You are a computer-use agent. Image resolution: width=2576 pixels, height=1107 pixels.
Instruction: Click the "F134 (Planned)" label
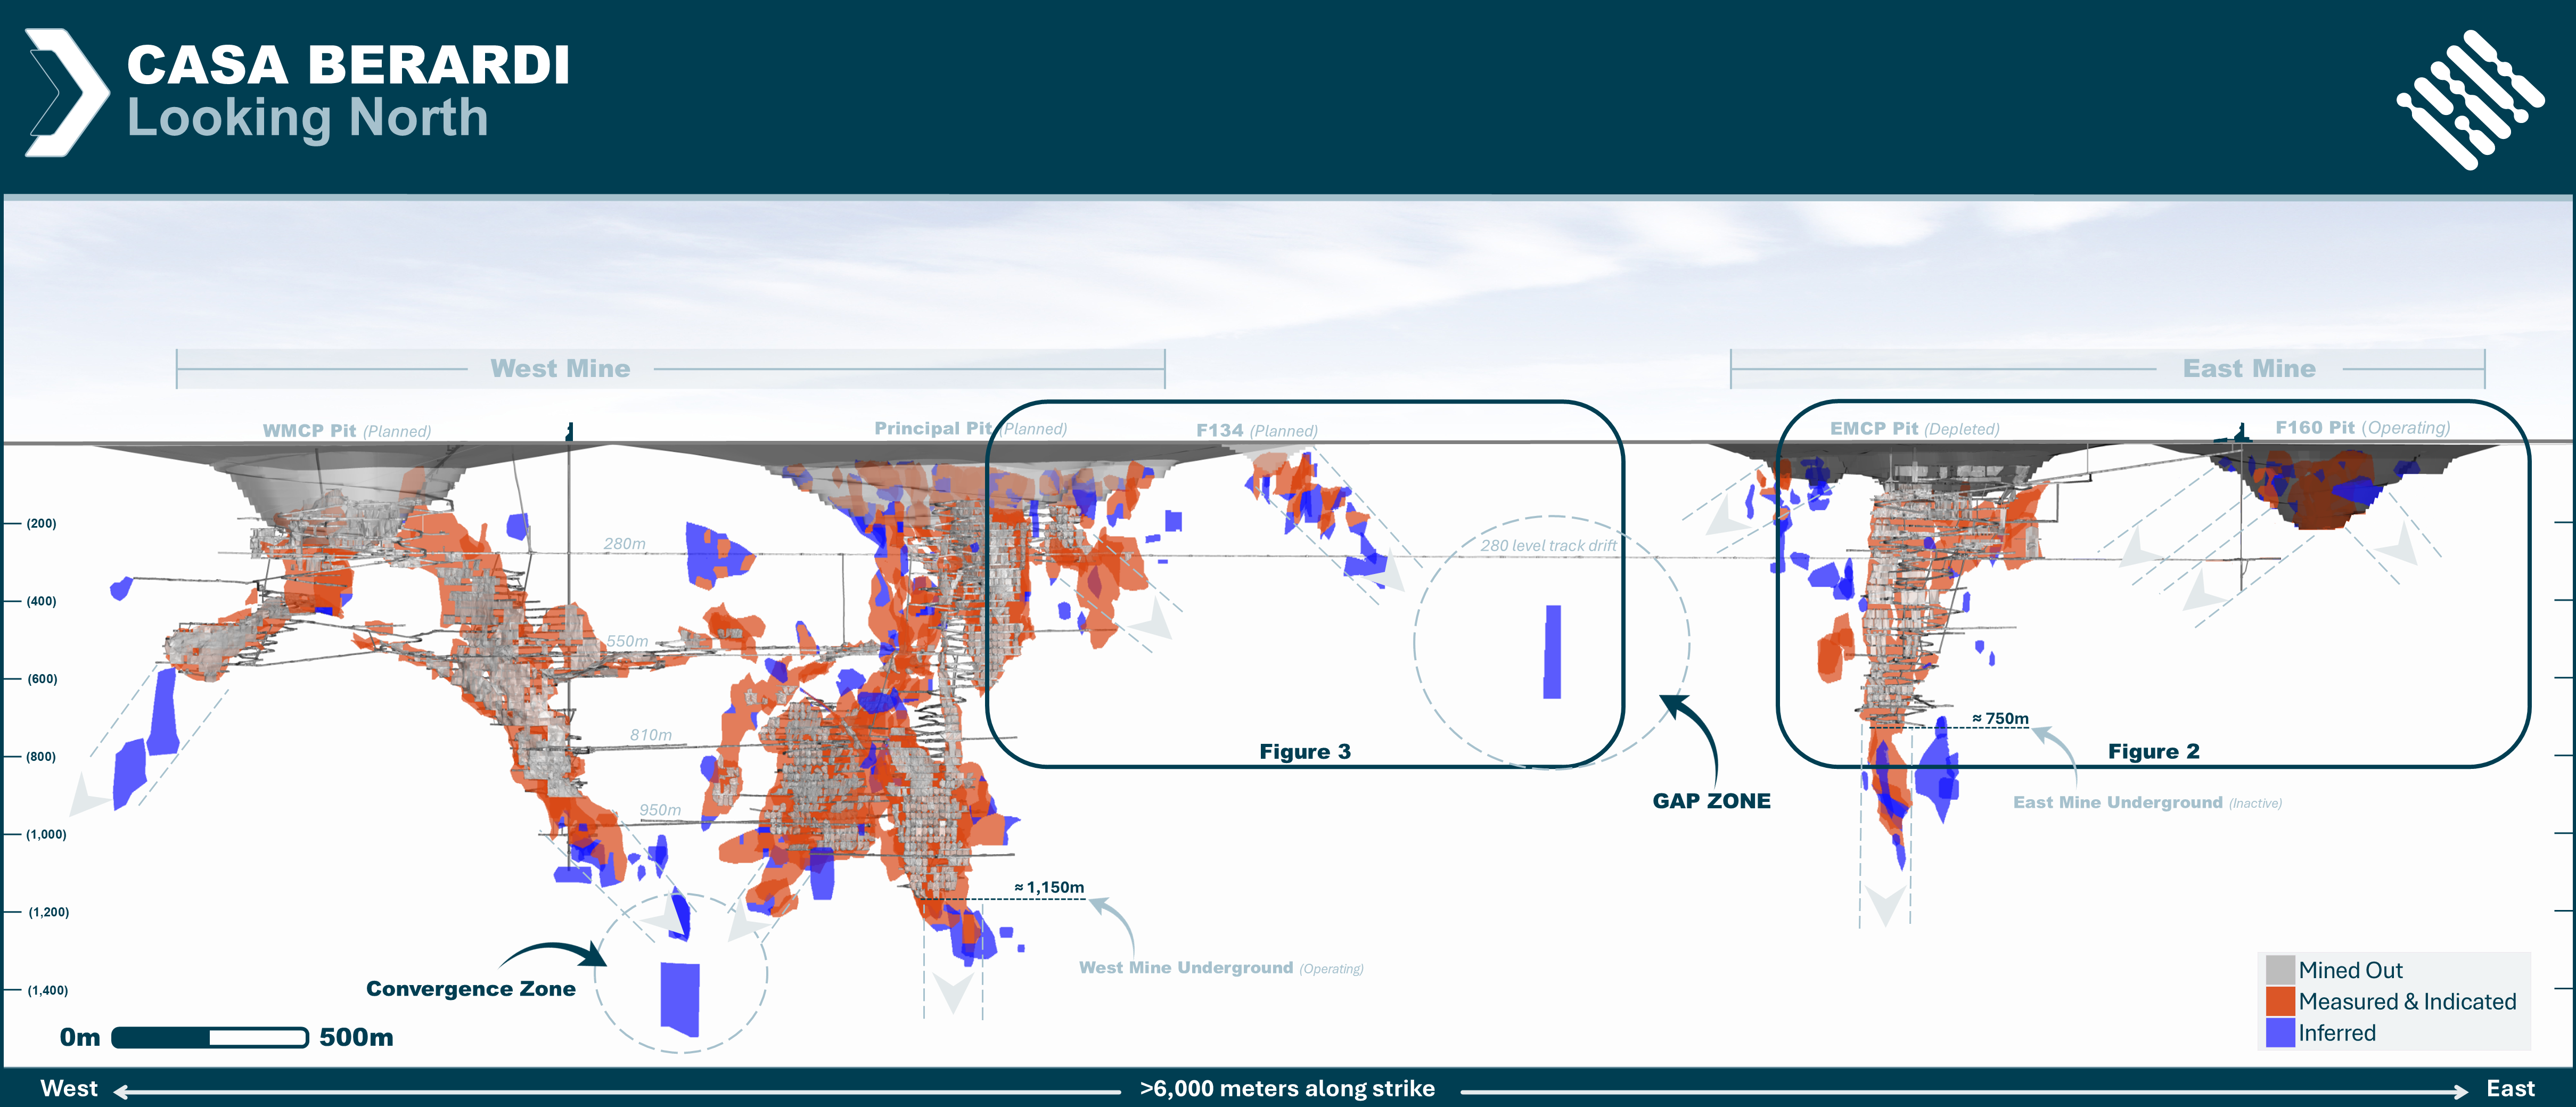[x=1257, y=430]
